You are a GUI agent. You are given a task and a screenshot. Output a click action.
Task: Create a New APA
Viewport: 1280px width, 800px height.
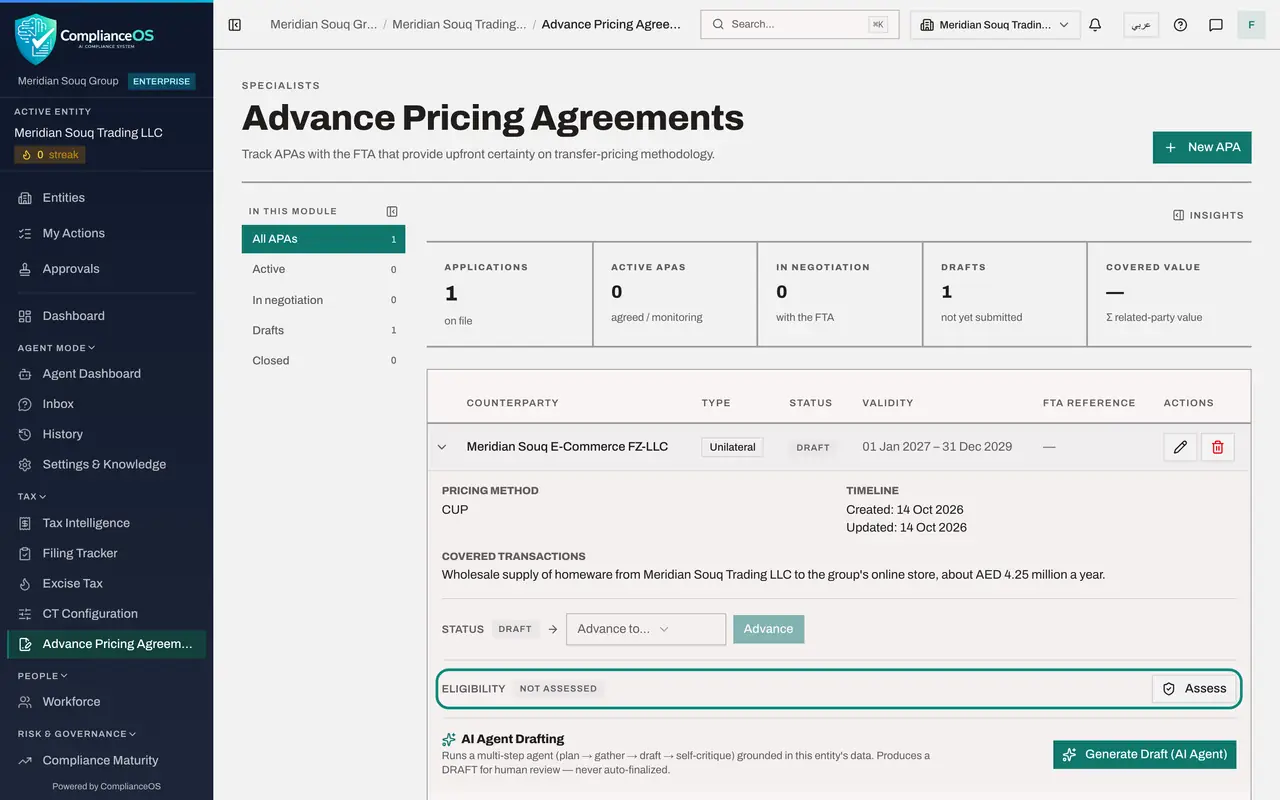(1202, 147)
